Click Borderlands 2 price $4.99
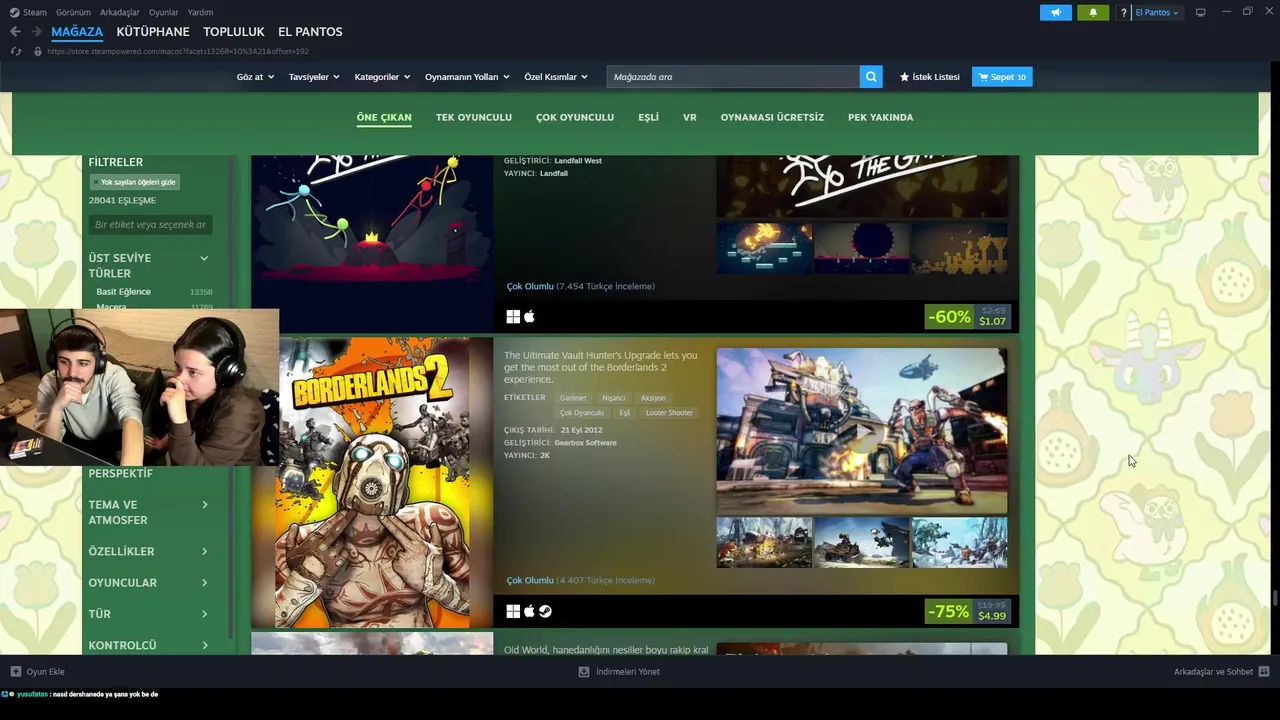The height and width of the screenshot is (720, 1280). coord(992,616)
